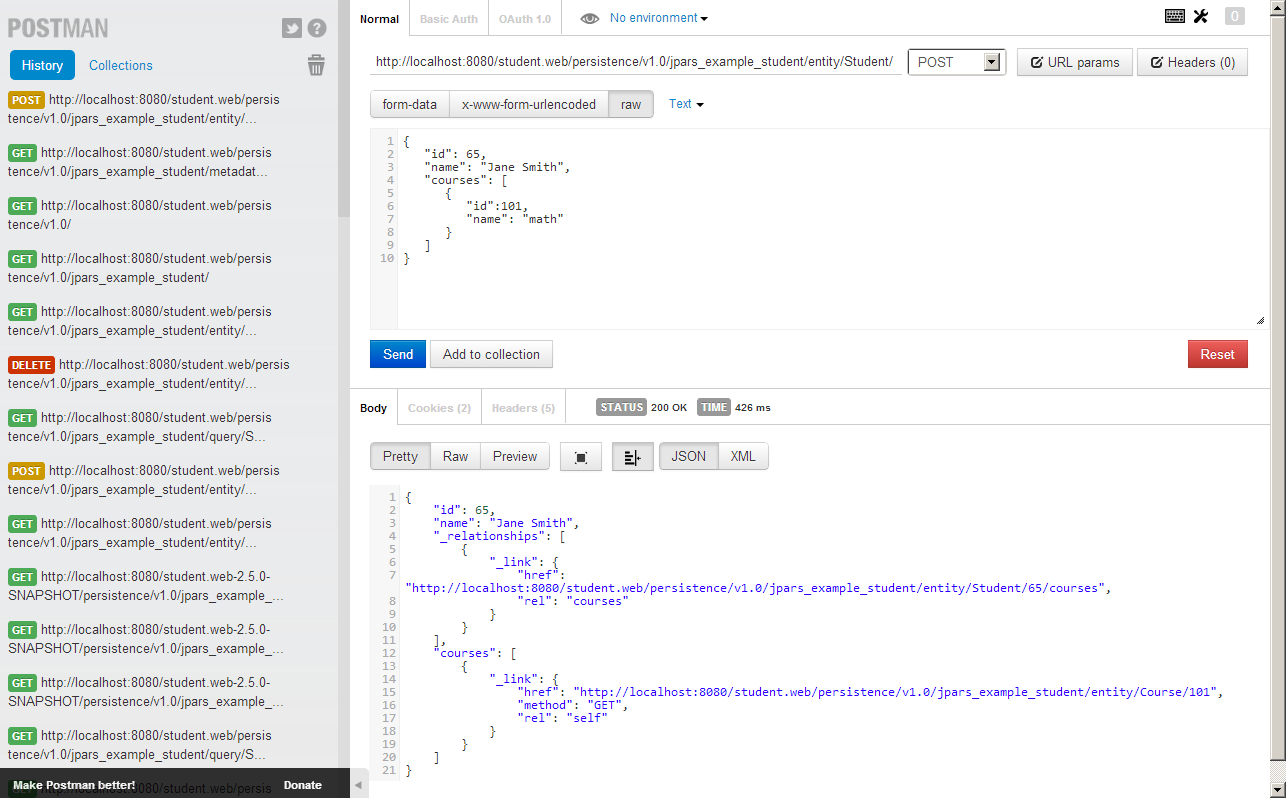Screen dimensions: 1286x798
Task: Switch to History tab
Action: click(42, 65)
